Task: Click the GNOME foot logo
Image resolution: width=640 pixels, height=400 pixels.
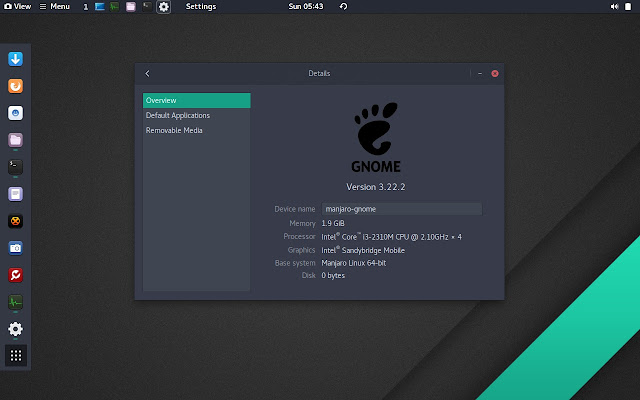Action: click(x=376, y=137)
